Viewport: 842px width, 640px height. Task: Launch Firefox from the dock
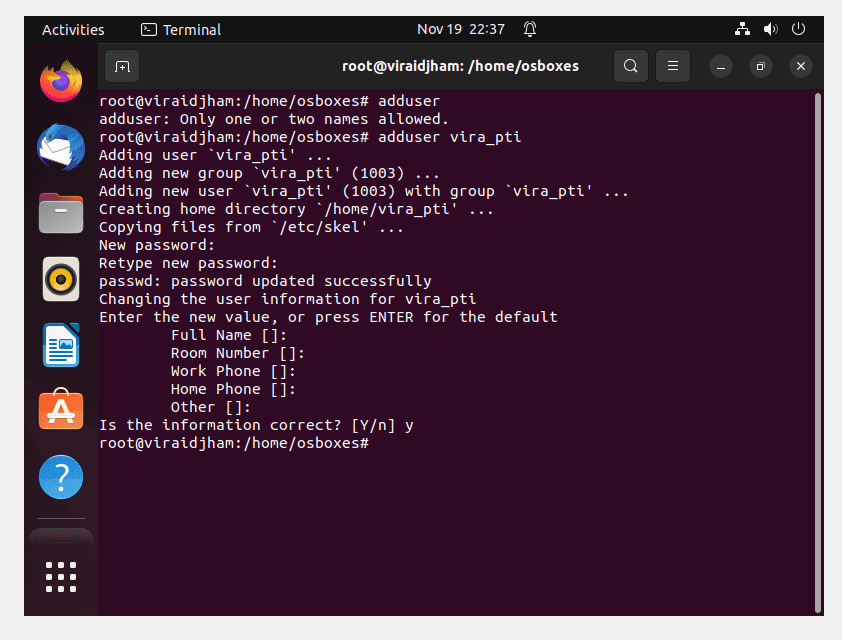coord(61,81)
